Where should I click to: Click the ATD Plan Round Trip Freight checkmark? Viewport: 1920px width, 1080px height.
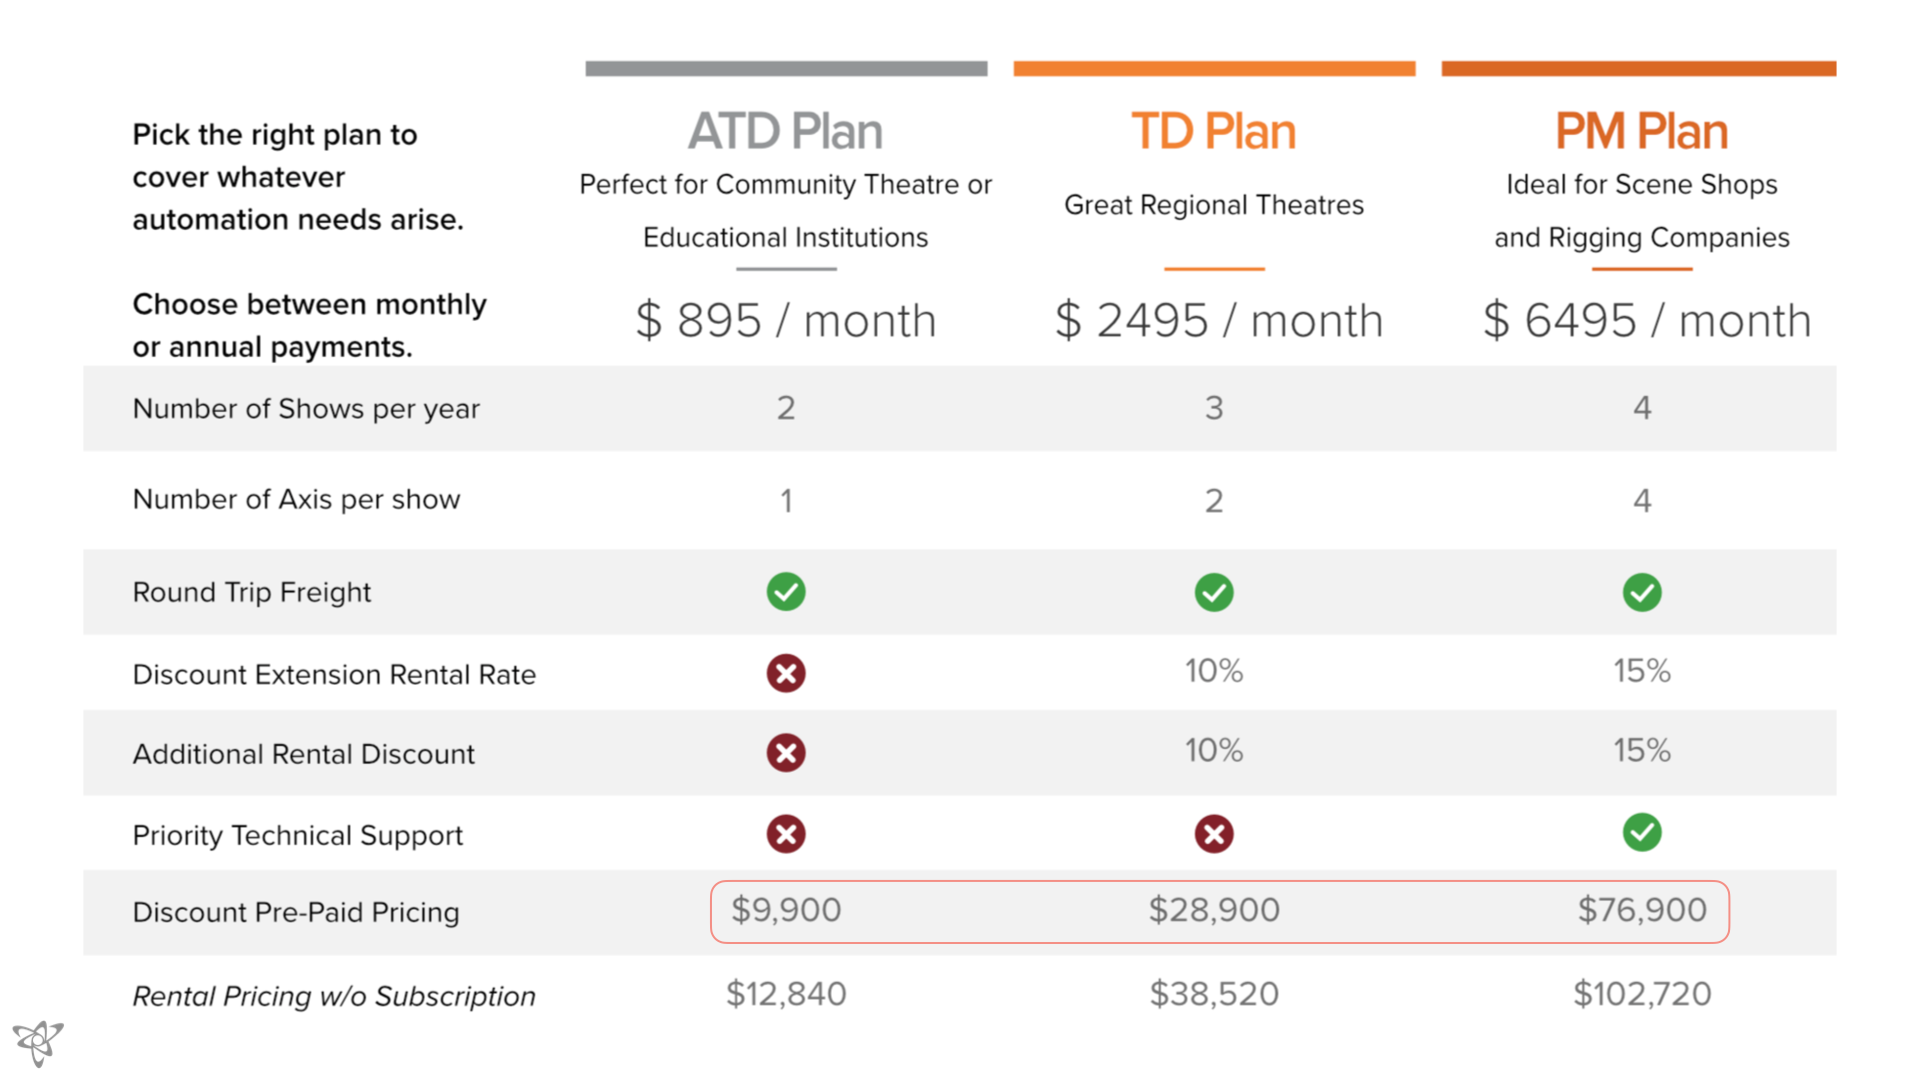(x=786, y=592)
